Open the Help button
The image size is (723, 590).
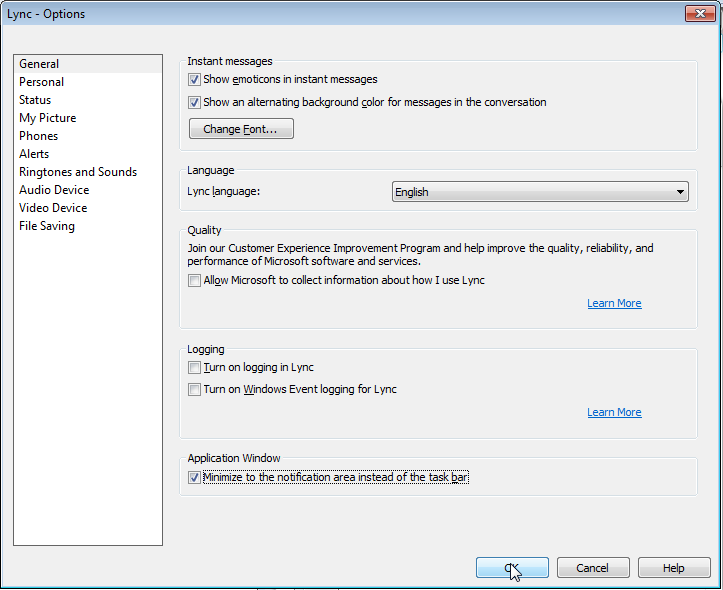click(x=674, y=567)
